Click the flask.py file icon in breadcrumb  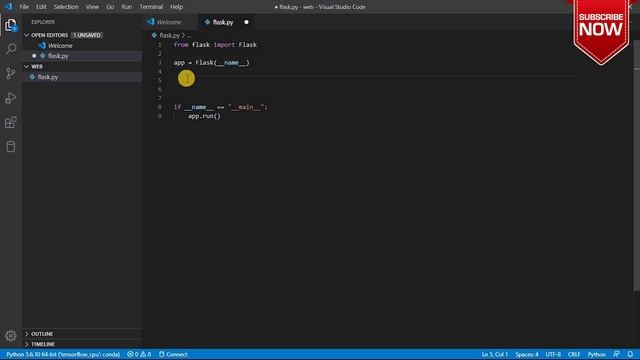(154, 35)
